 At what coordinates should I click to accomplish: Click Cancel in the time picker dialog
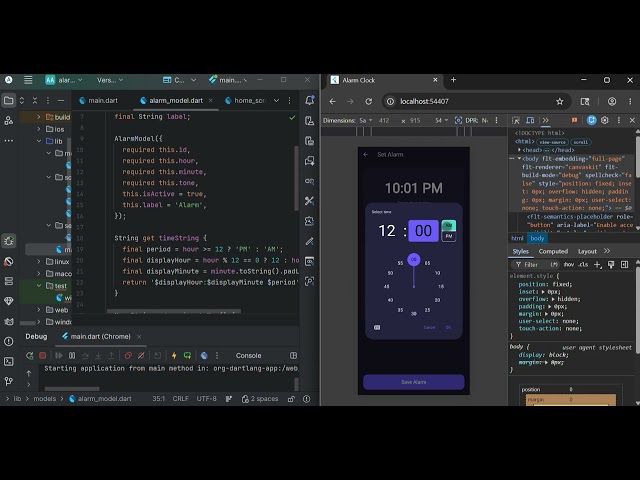coord(429,327)
